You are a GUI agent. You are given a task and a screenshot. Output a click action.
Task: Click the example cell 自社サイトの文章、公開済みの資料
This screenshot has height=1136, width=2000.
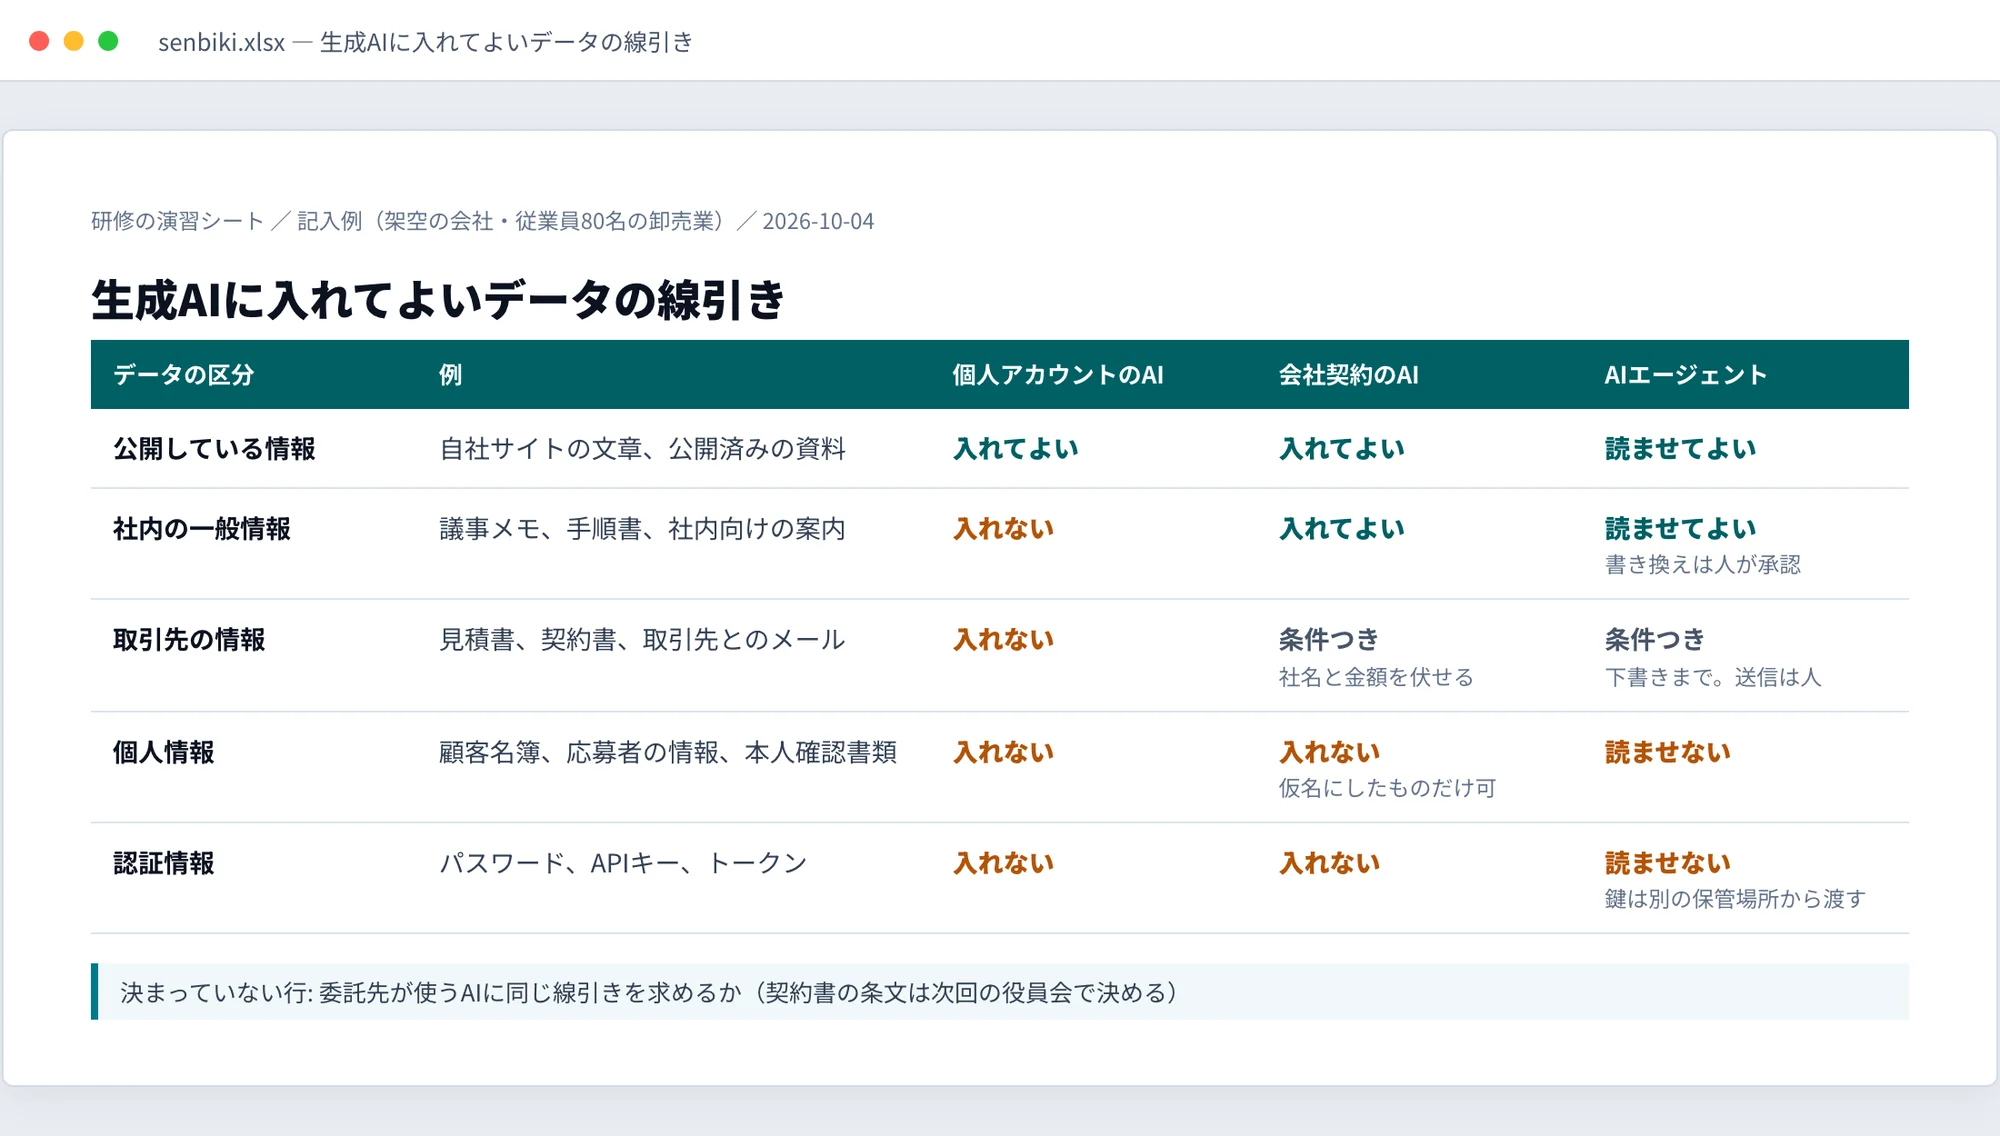pos(642,449)
